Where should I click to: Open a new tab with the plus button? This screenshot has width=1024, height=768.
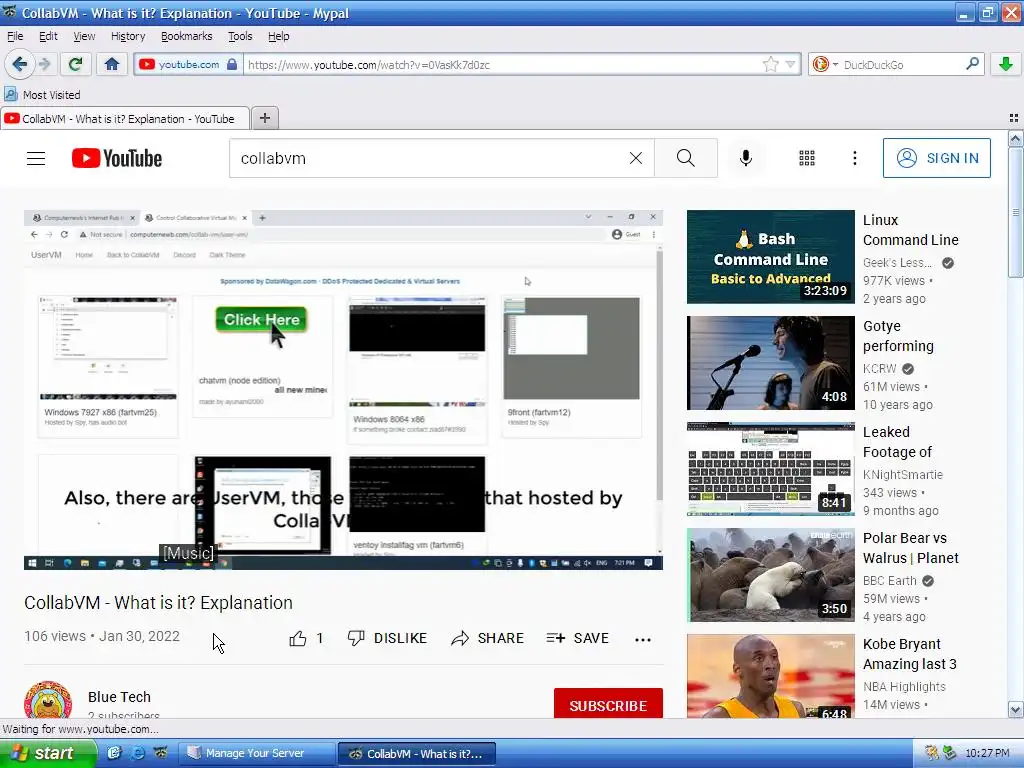[x=264, y=118]
